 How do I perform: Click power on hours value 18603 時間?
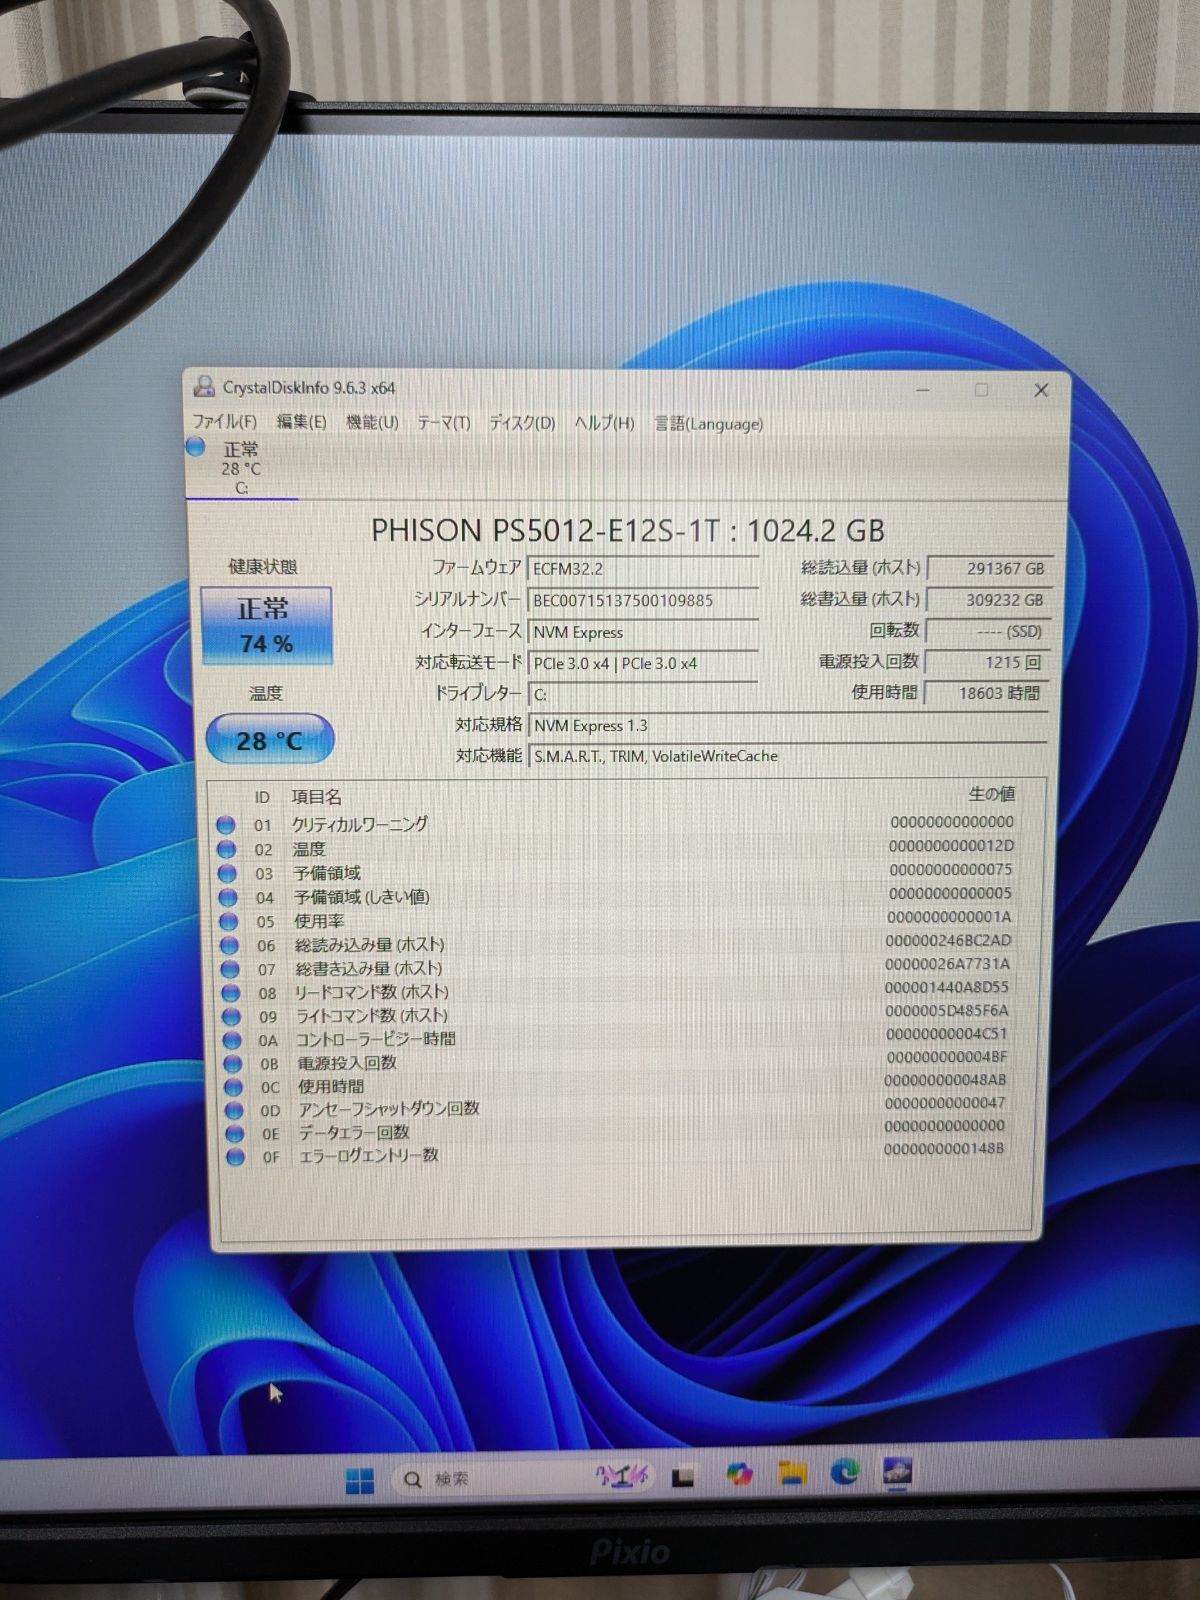click(x=988, y=692)
